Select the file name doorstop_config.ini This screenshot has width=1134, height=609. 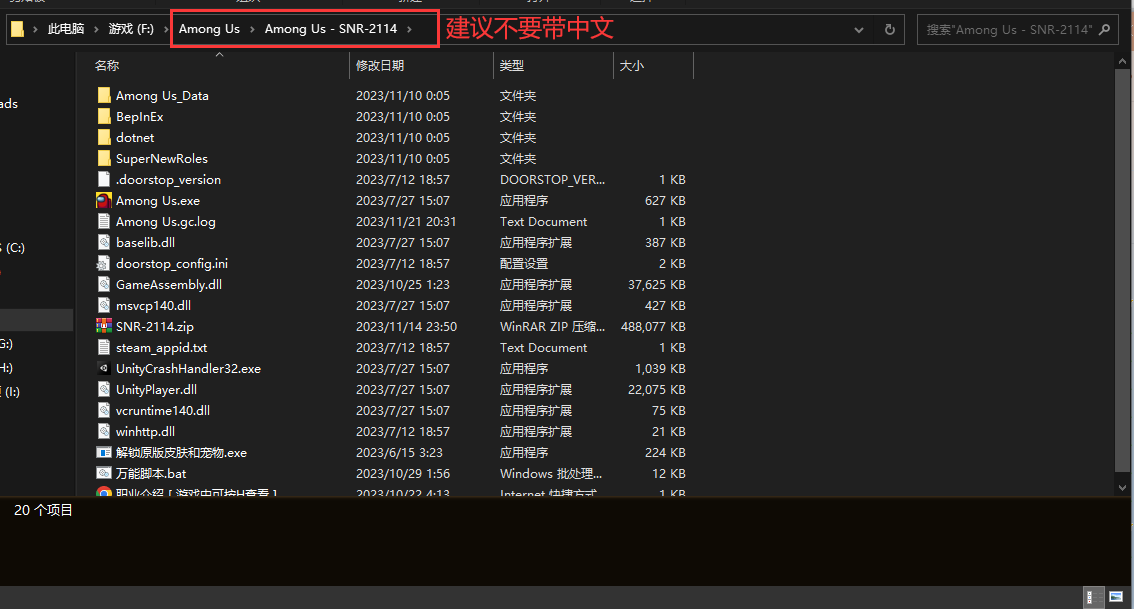[171, 263]
